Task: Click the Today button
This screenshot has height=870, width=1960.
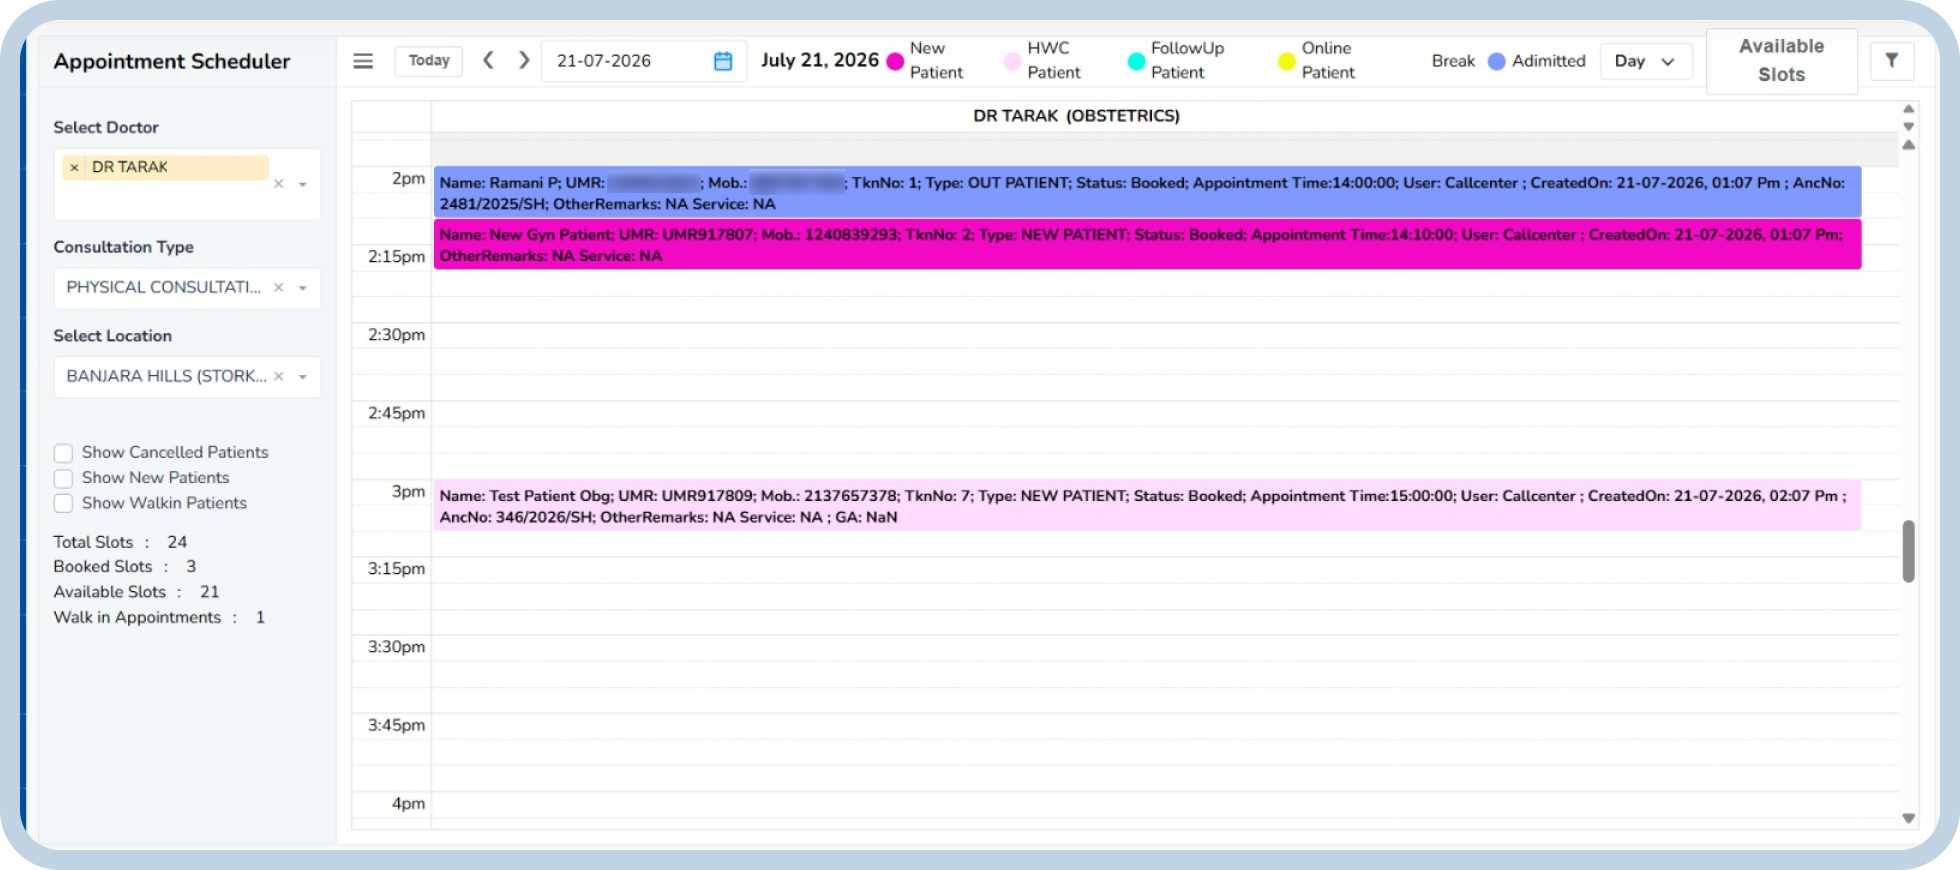Action: (429, 60)
